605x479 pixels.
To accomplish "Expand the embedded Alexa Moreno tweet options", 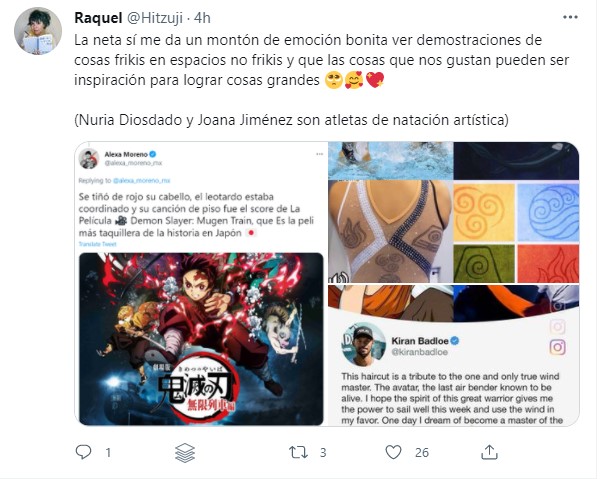I will coord(319,154).
